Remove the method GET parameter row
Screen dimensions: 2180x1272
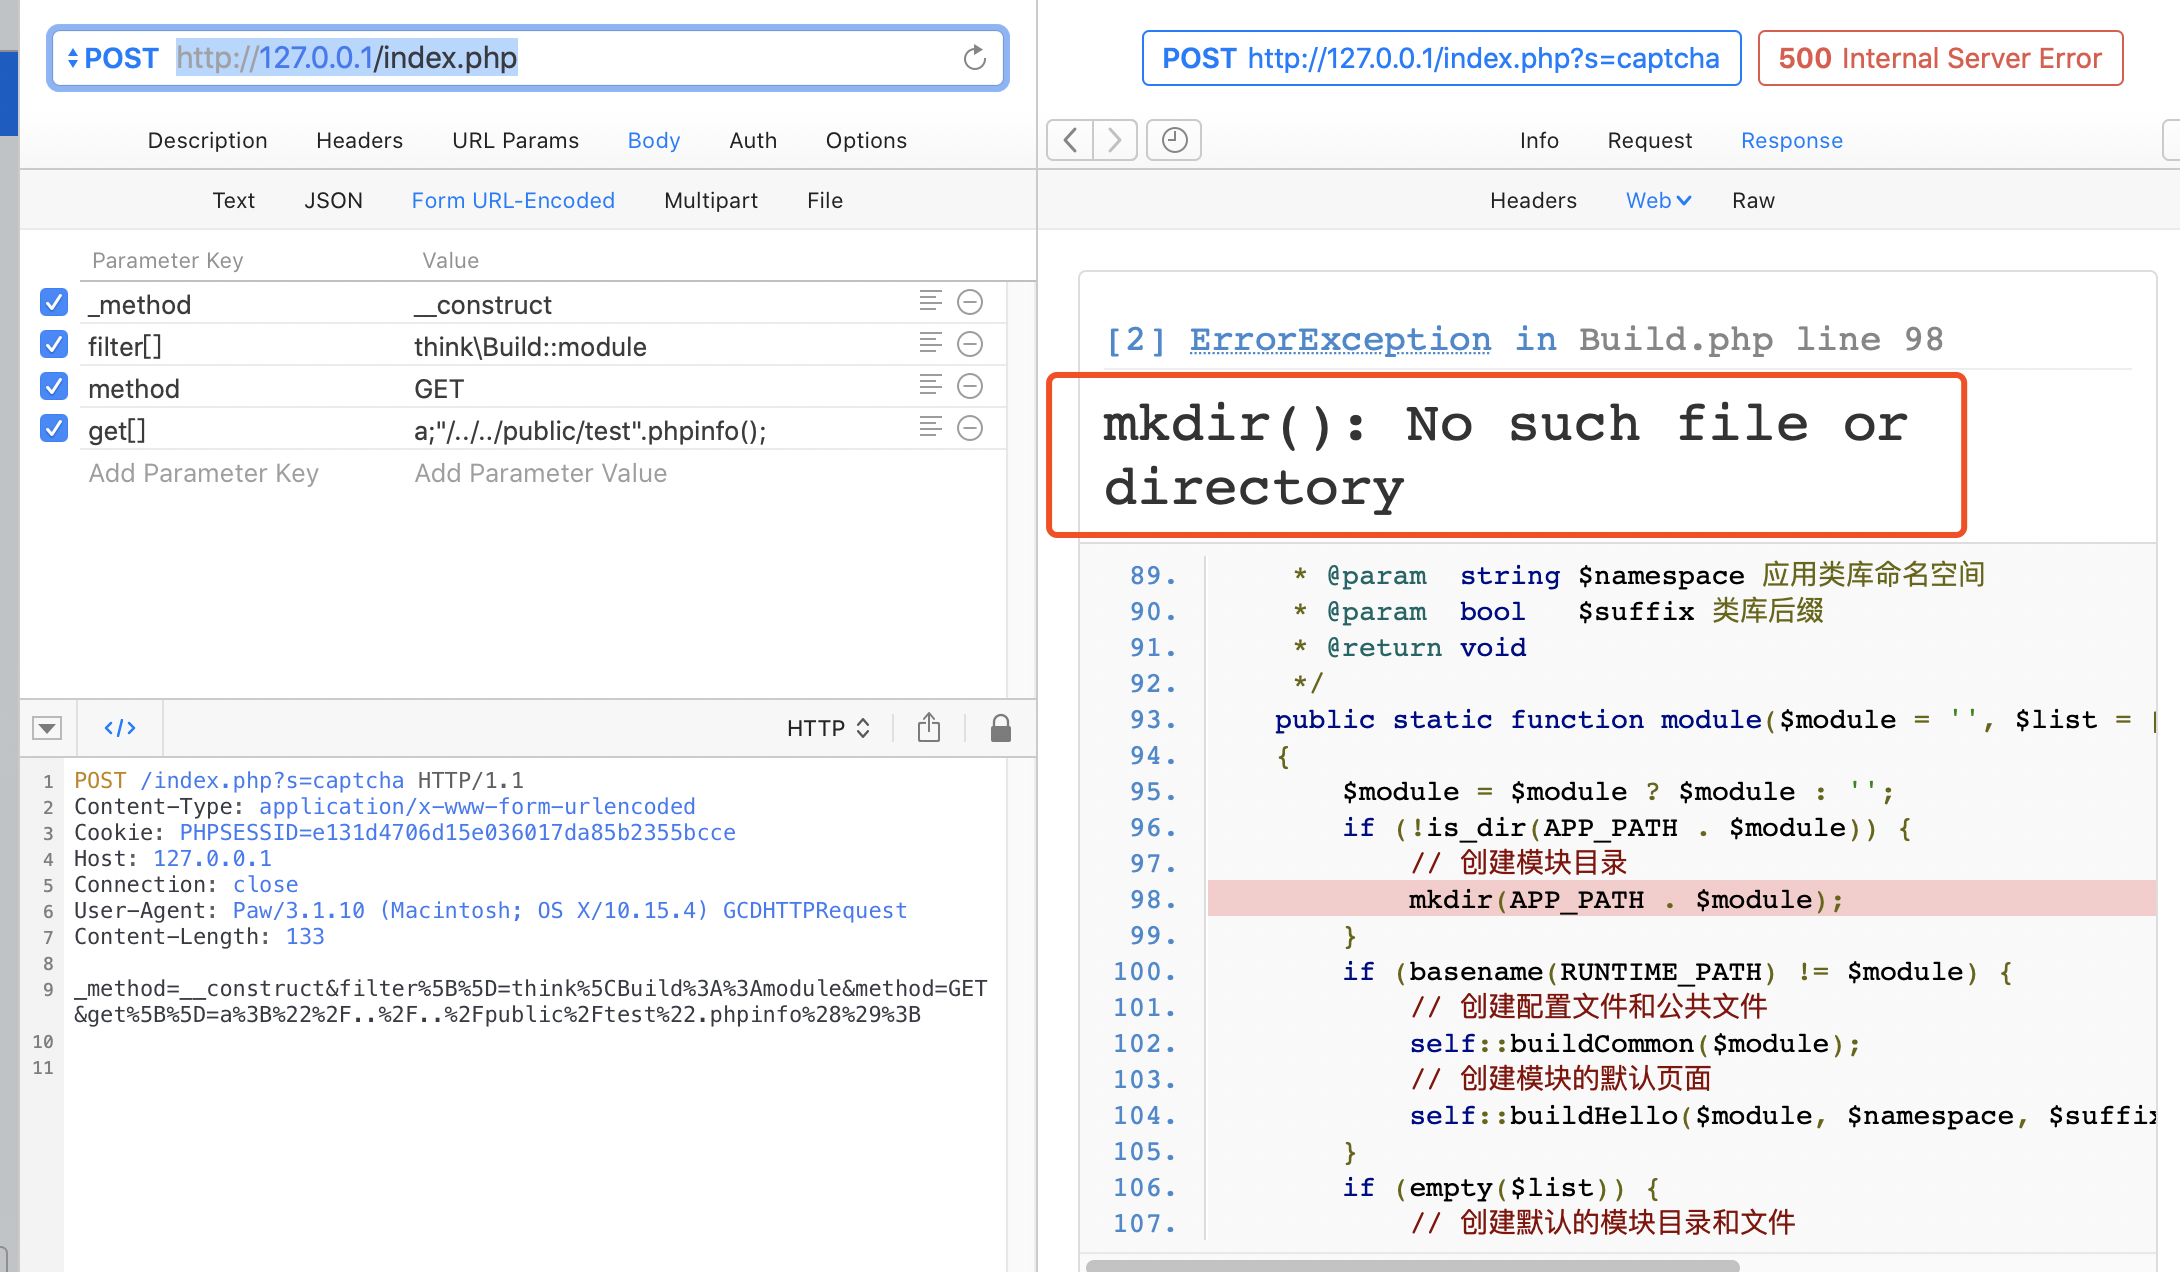pyautogui.click(x=970, y=386)
